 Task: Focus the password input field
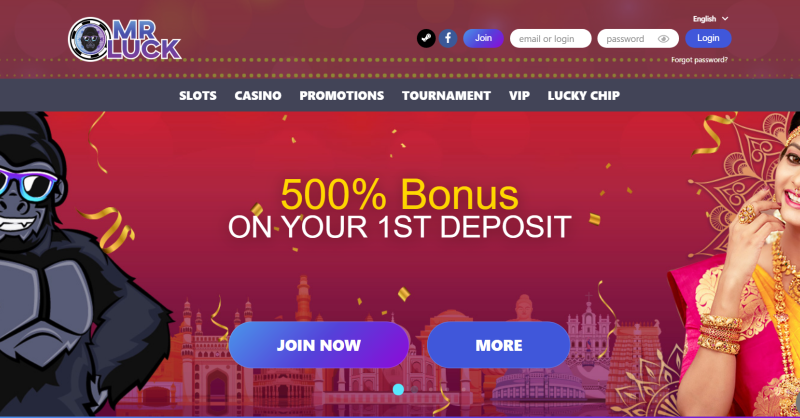(638, 39)
